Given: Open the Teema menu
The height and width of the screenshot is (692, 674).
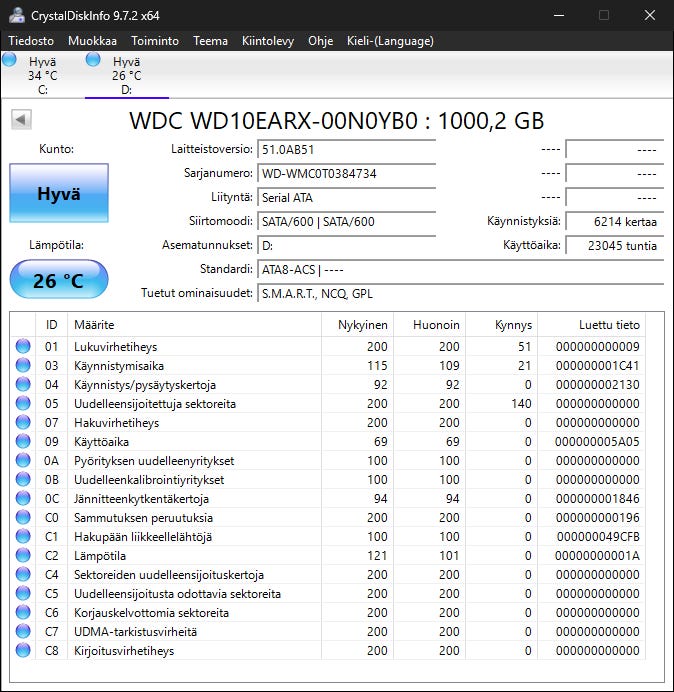Looking at the screenshot, I should [210, 41].
